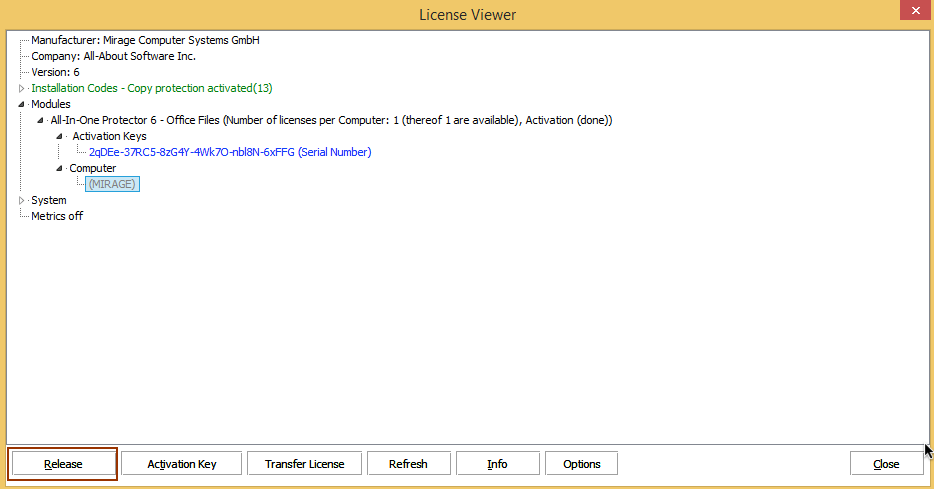This screenshot has height=489, width=934.
Task: Select Installation Codes - Copy protection activated
Action: (x=152, y=88)
